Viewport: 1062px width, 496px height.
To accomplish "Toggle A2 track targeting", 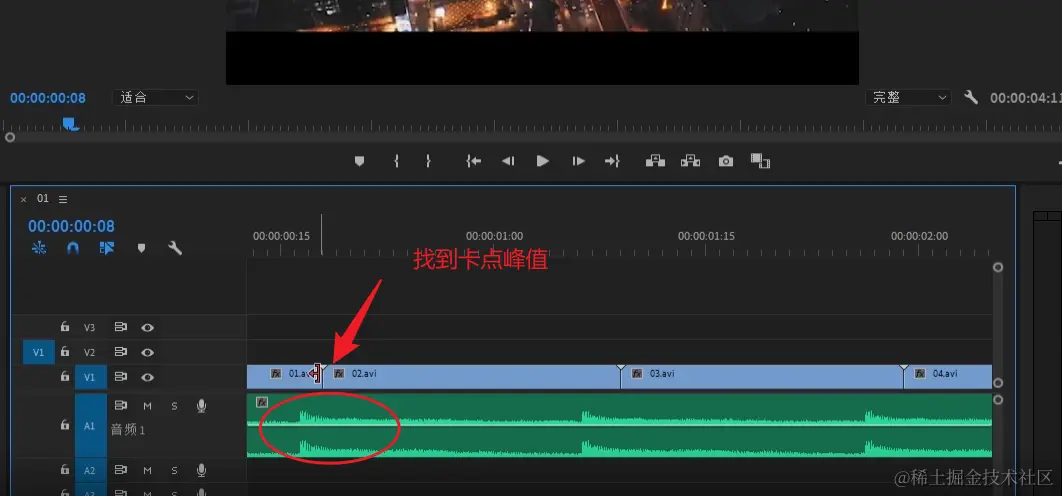I will tap(91, 470).
